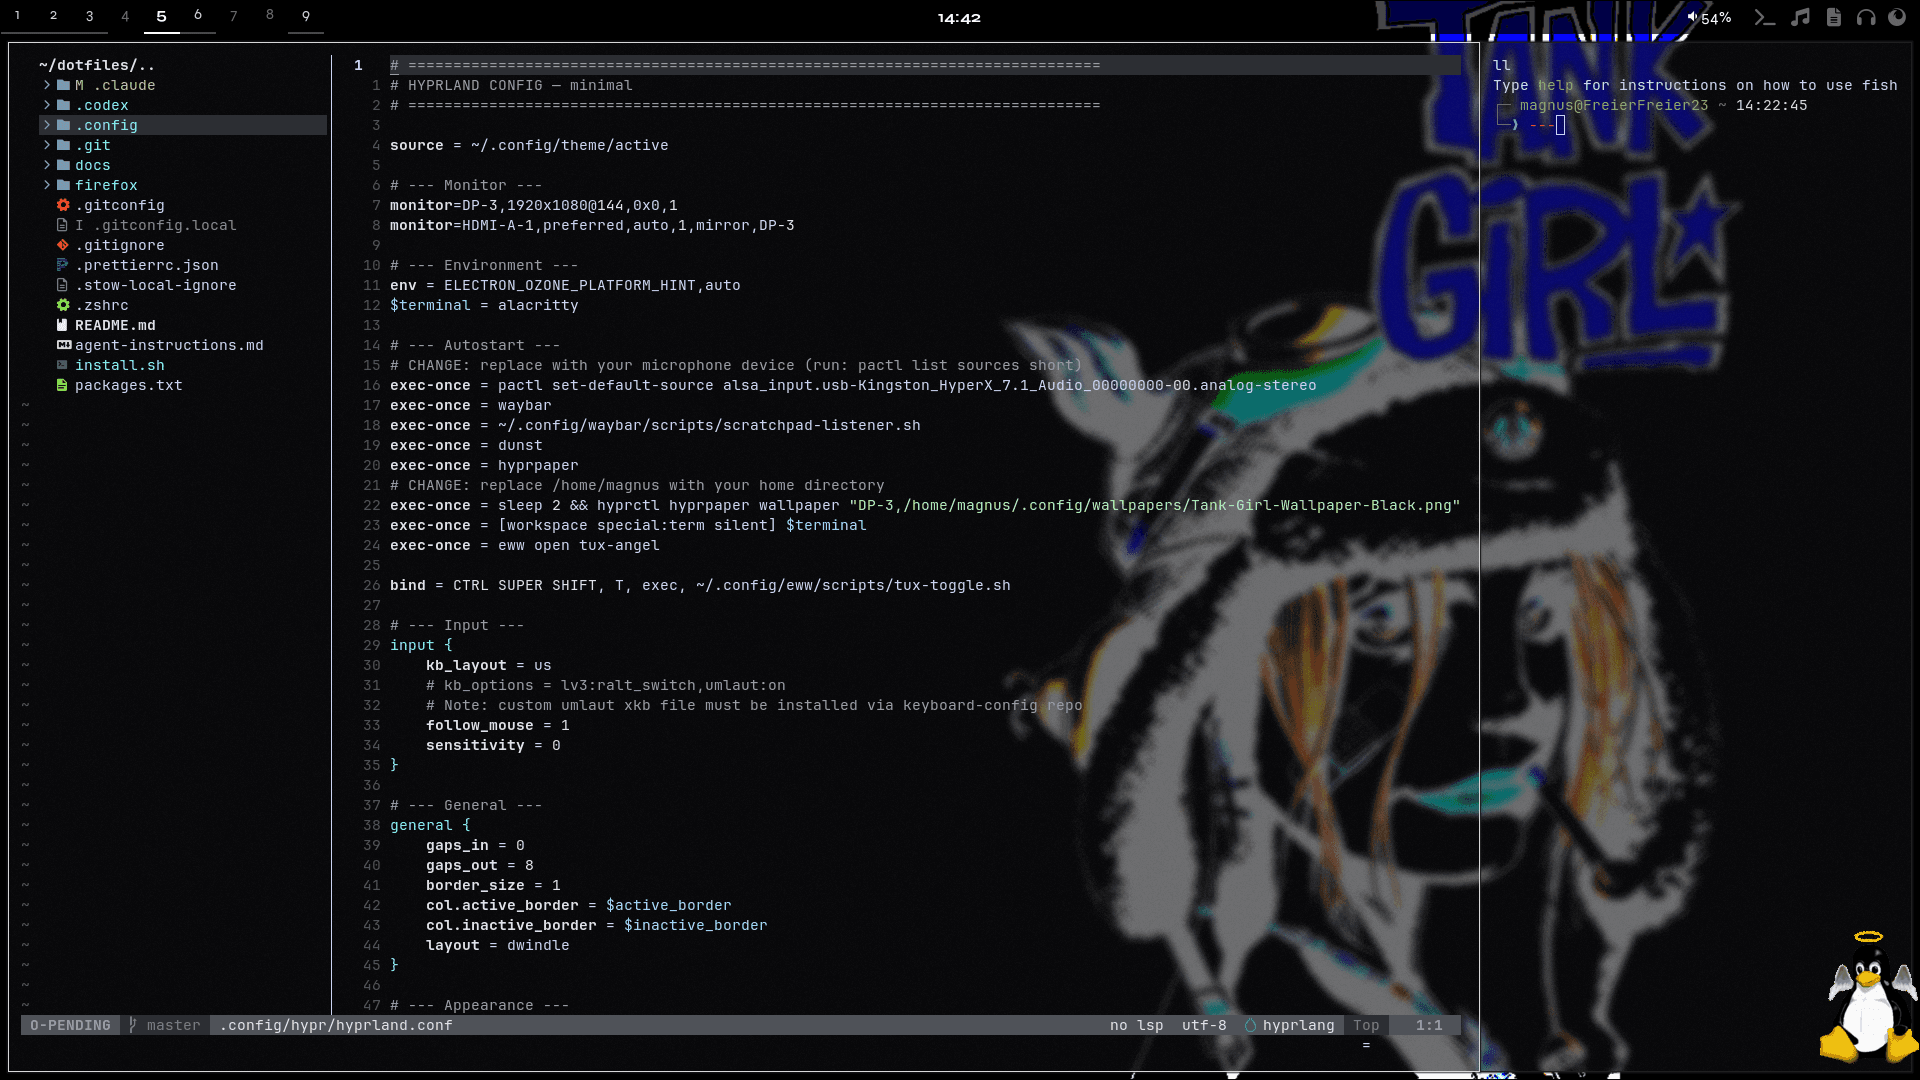Click the book icon beside README.md
This screenshot has width=1920, height=1080.
[63, 325]
